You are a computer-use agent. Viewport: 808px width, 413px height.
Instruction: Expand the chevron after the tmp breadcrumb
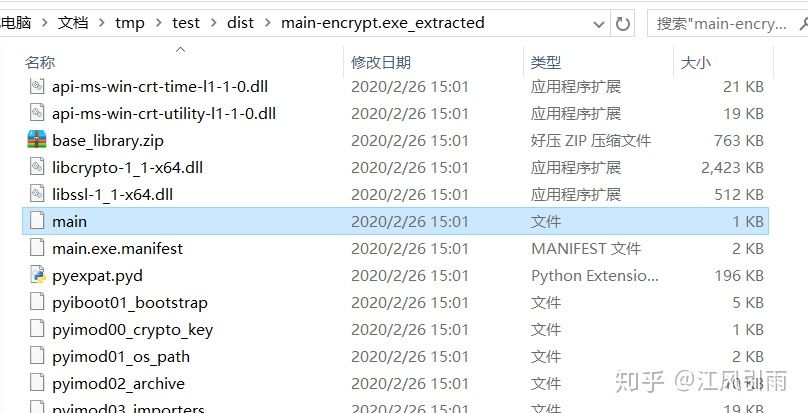pos(158,23)
